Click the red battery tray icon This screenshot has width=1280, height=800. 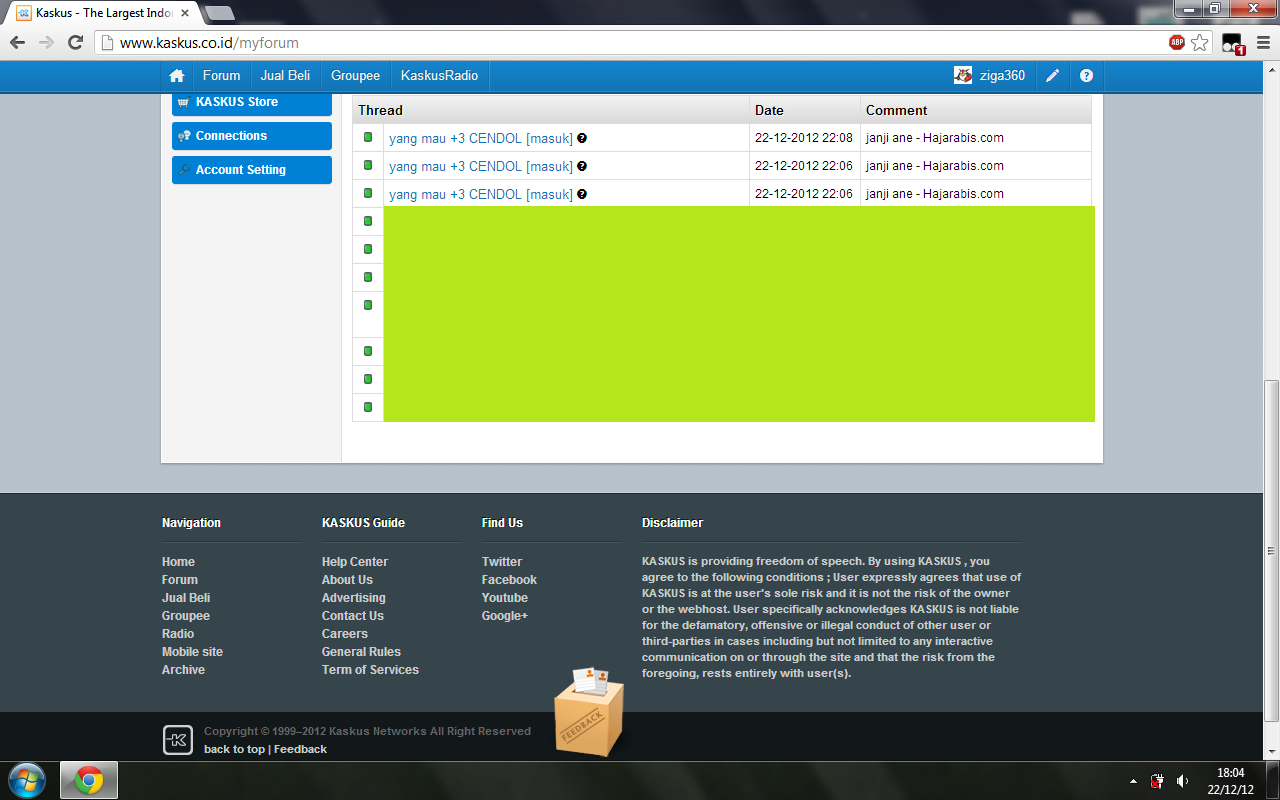pyautogui.click(x=1157, y=781)
